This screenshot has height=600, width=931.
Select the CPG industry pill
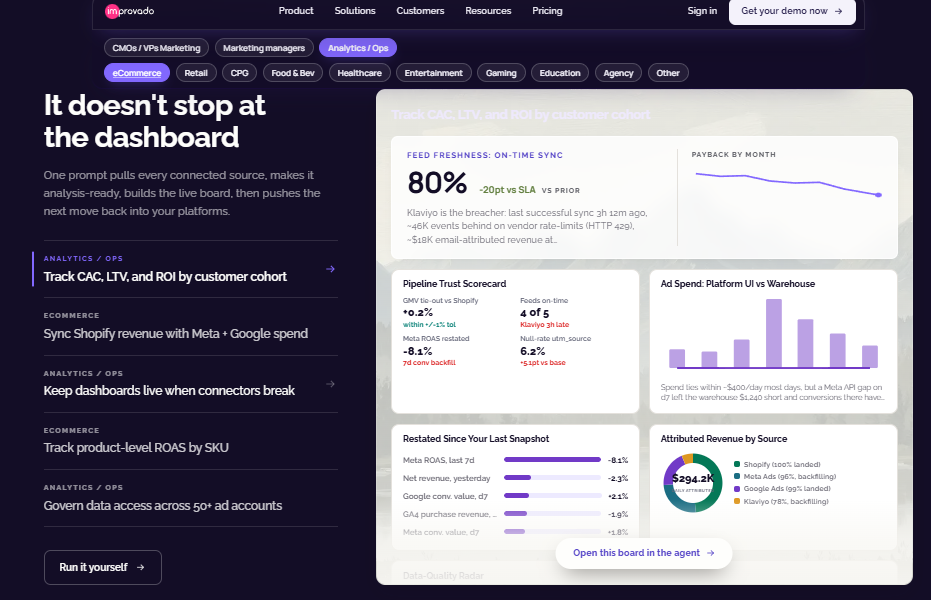239,73
